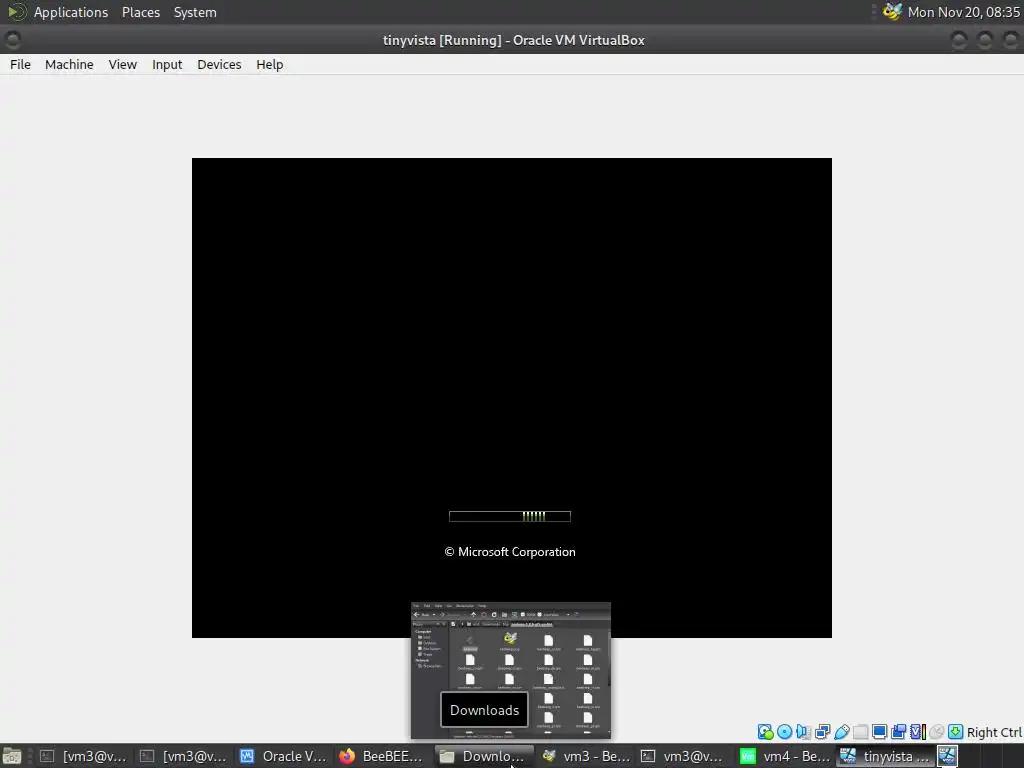Open the Devices menu

click(219, 65)
